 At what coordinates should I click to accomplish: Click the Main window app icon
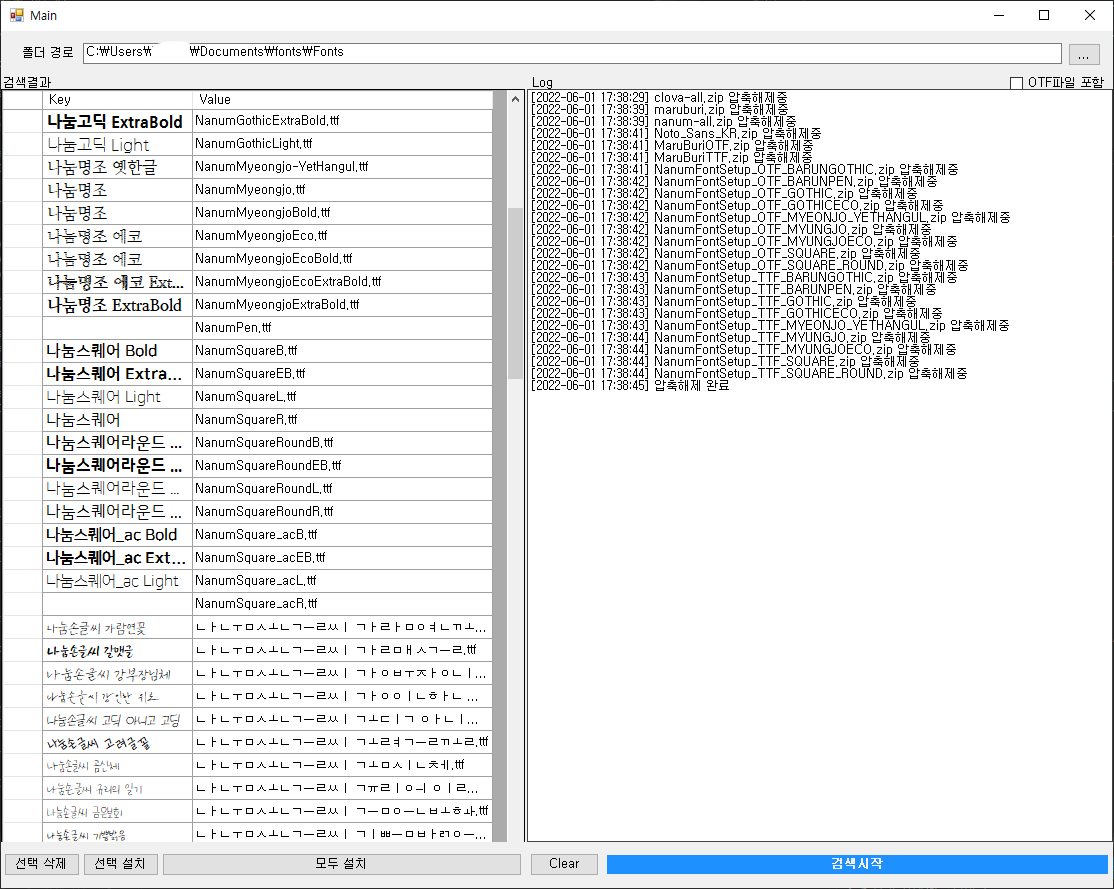(x=16, y=15)
